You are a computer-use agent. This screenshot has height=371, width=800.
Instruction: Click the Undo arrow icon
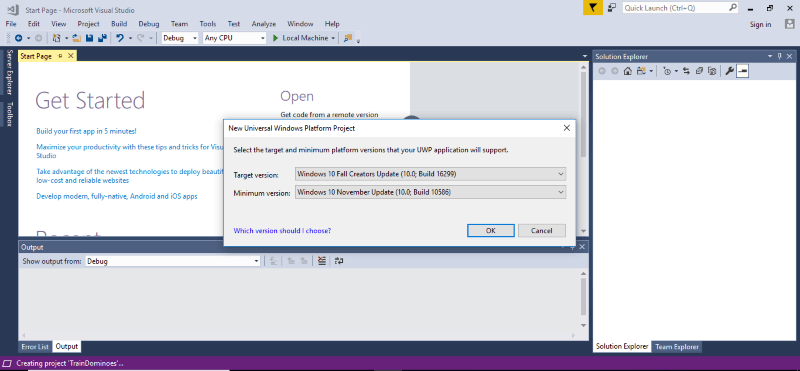click(120, 38)
